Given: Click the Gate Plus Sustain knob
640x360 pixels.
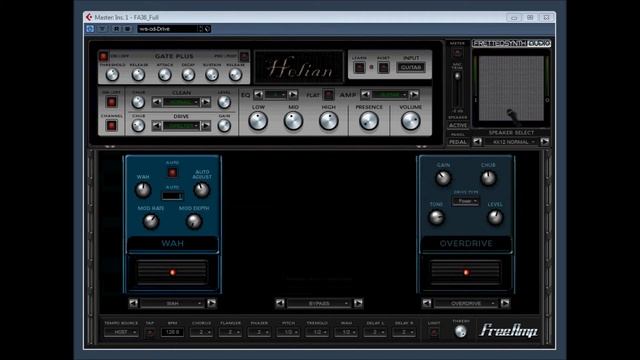Looking at the screenshot, I should [212, 75].
